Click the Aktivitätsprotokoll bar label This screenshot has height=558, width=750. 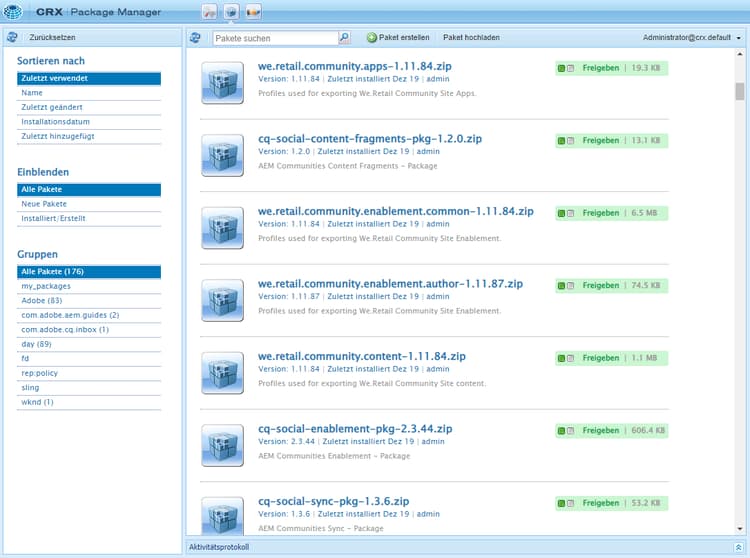(219, 547)
